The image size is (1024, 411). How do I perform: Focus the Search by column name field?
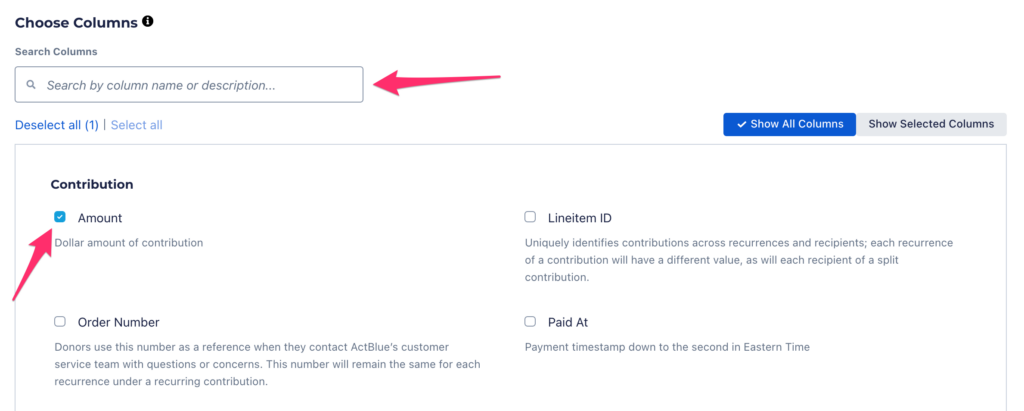coord(200,85)
